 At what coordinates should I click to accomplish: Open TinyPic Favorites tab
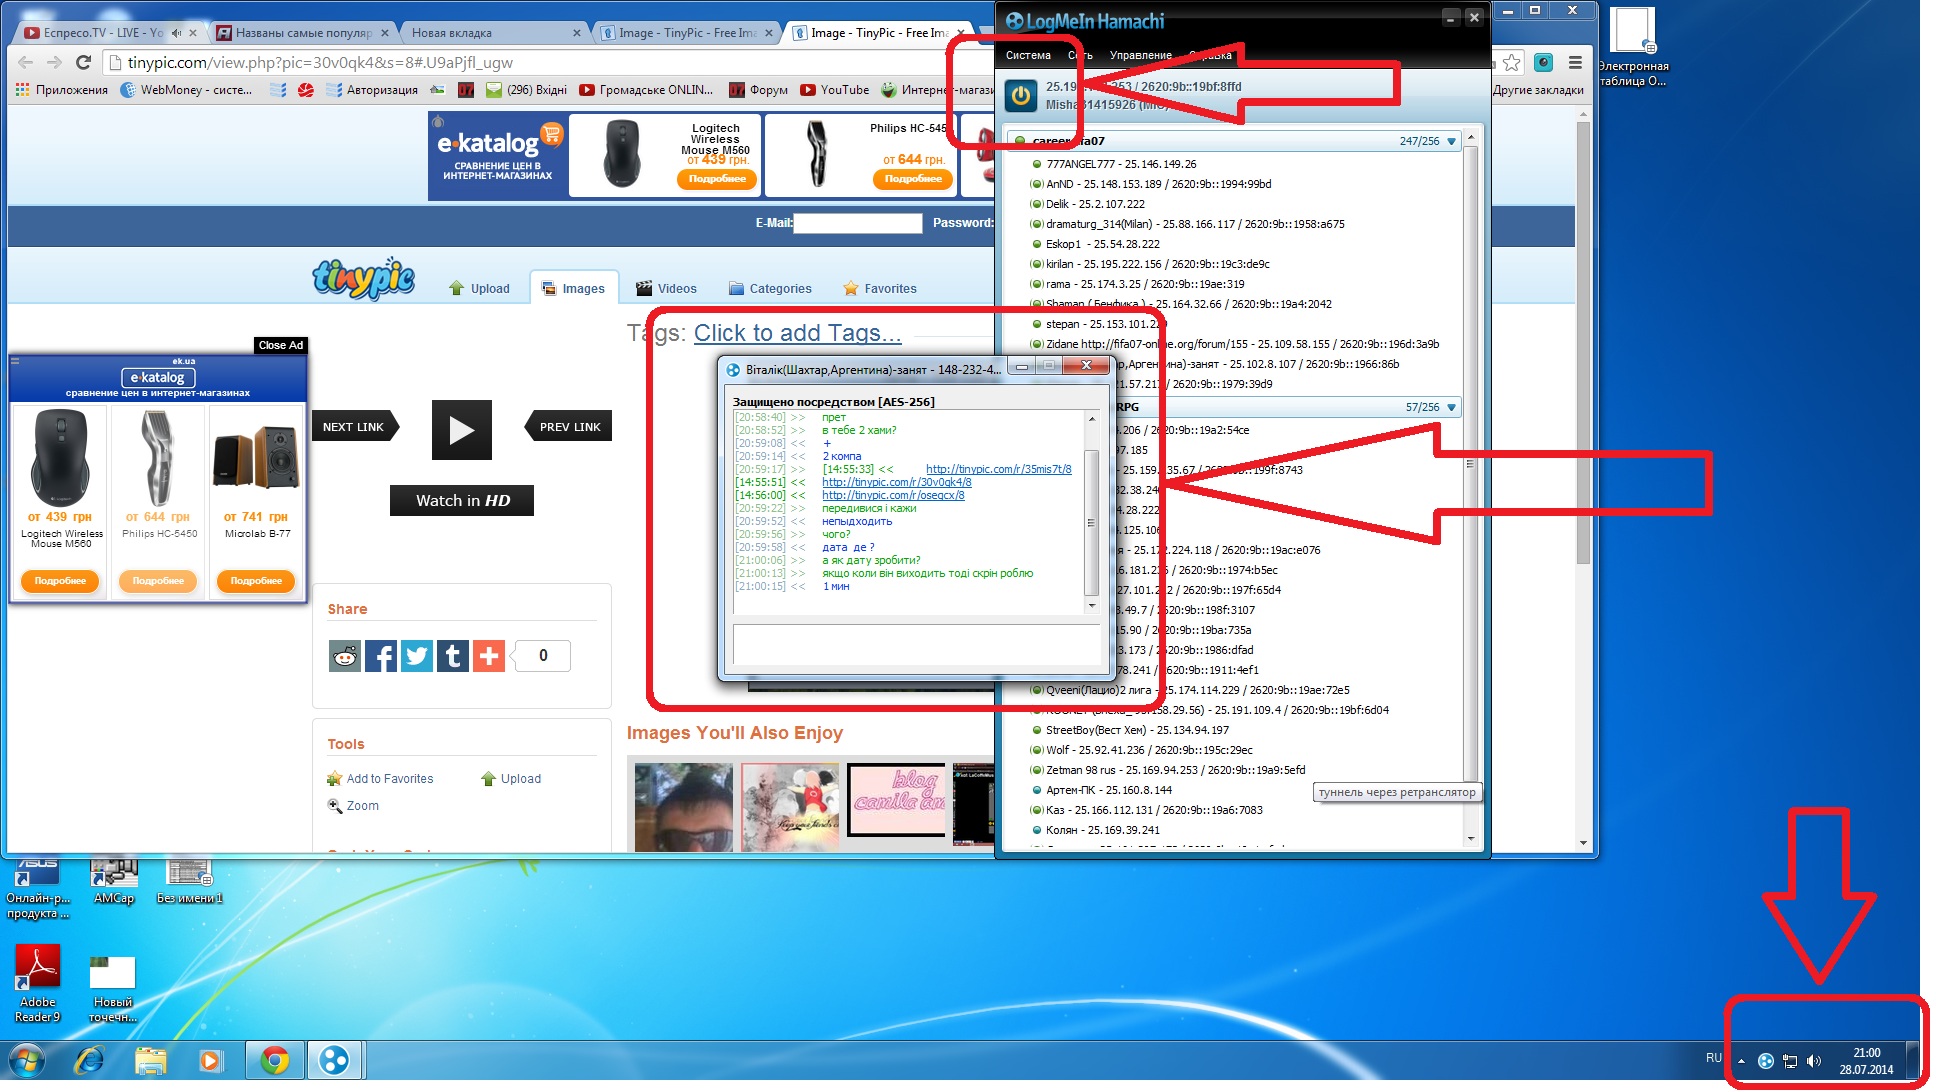pyautogui.click(x=880, y=288)
